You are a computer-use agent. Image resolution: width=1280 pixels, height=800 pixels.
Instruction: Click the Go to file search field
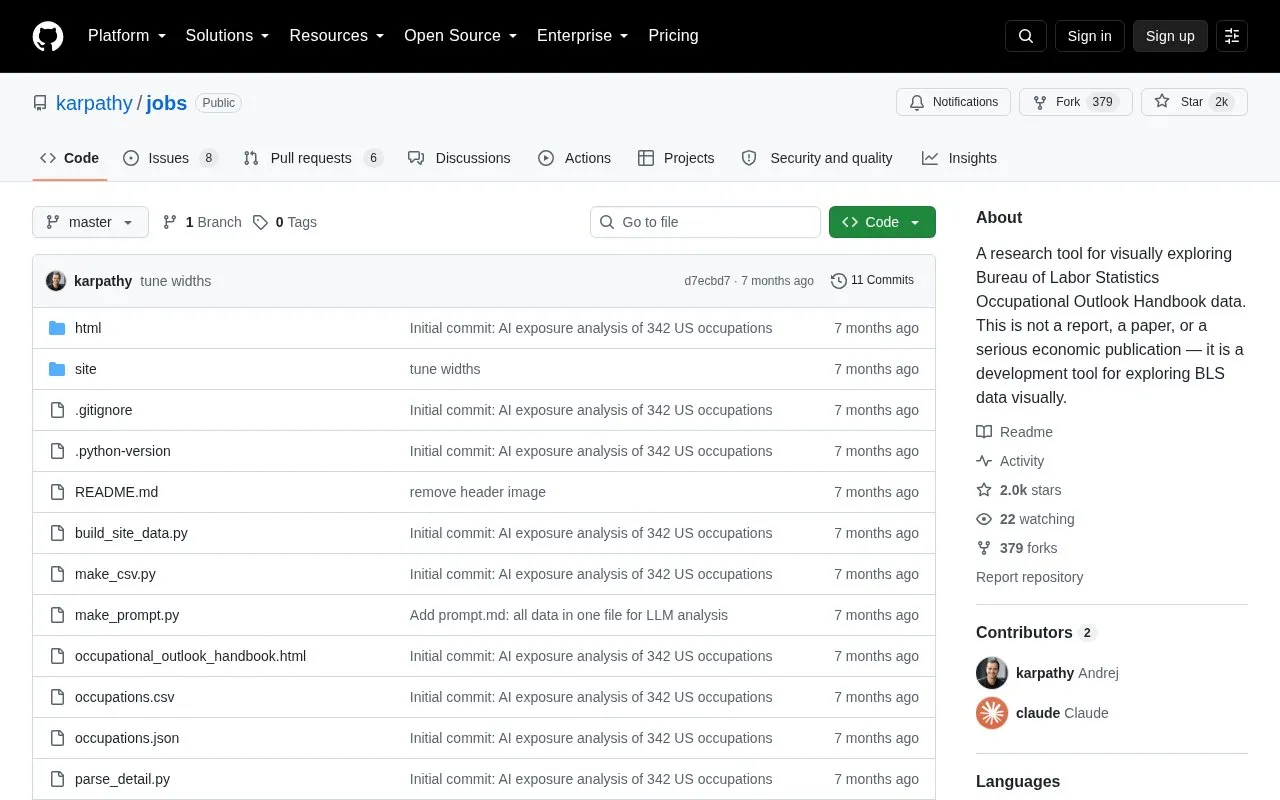point(705,222)
